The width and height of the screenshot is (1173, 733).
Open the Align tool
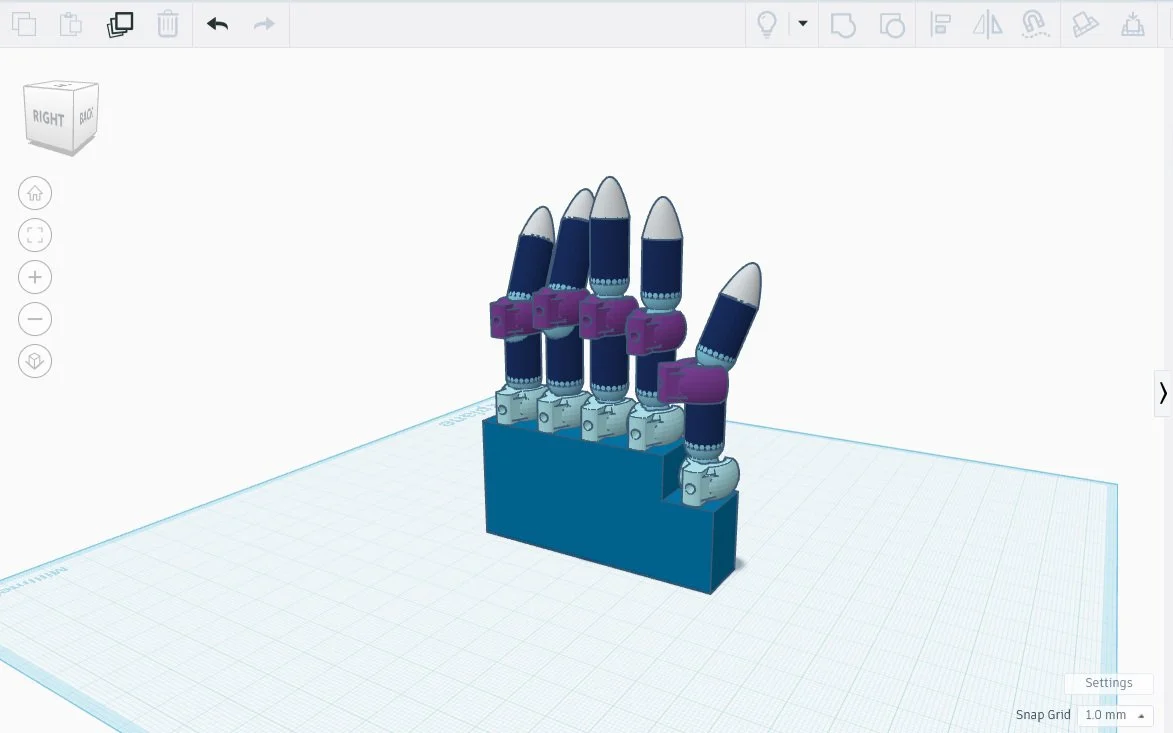tap(940, 25)
